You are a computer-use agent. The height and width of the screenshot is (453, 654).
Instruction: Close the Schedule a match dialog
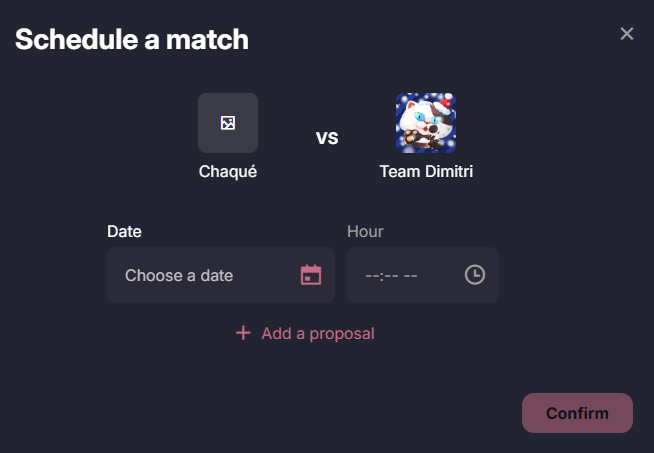point(627,34)
